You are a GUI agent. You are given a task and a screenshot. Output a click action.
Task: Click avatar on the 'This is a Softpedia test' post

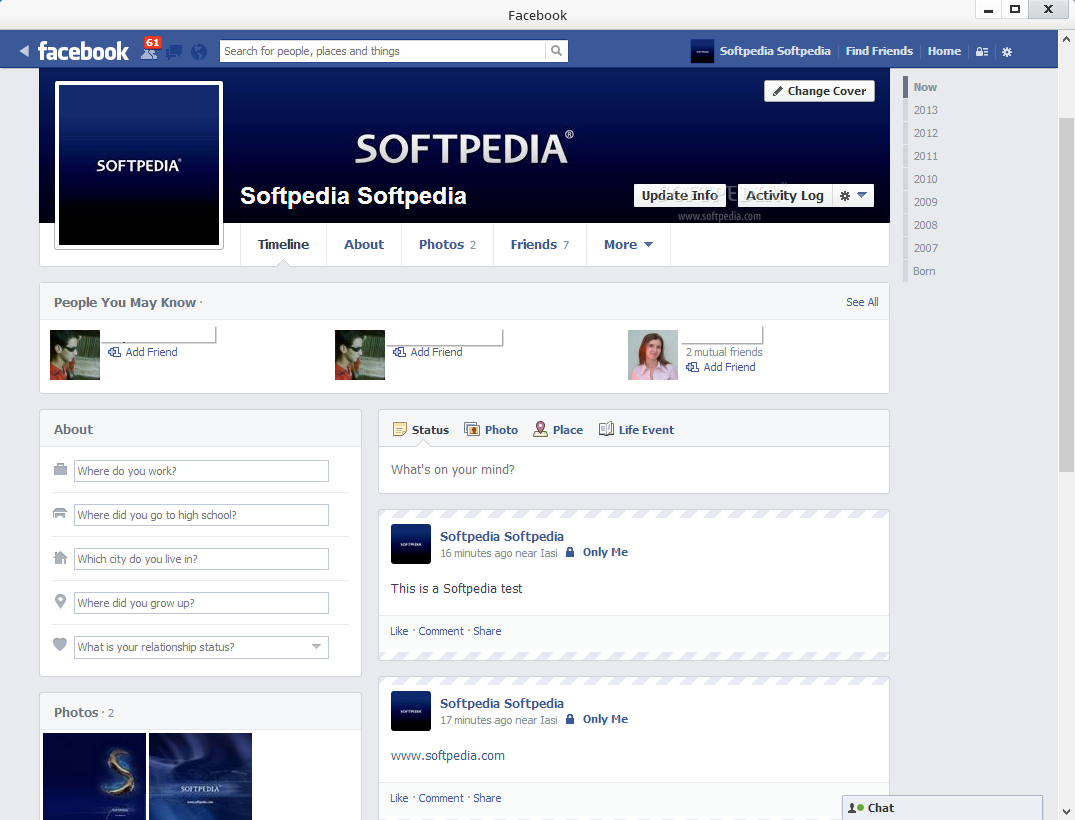tap(411, 544)
